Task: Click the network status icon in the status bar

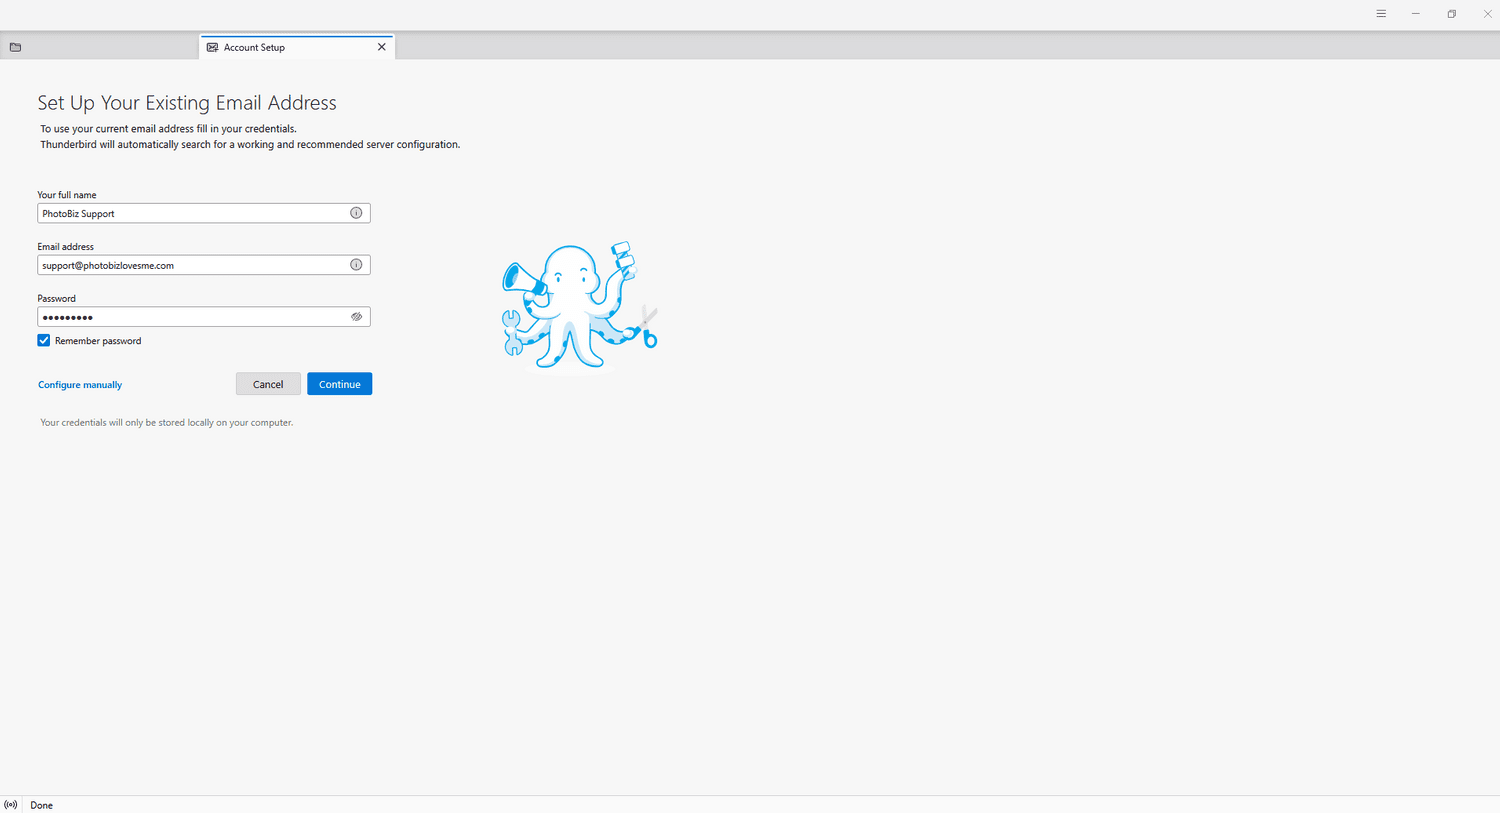Action: click(x=10, y=804)
